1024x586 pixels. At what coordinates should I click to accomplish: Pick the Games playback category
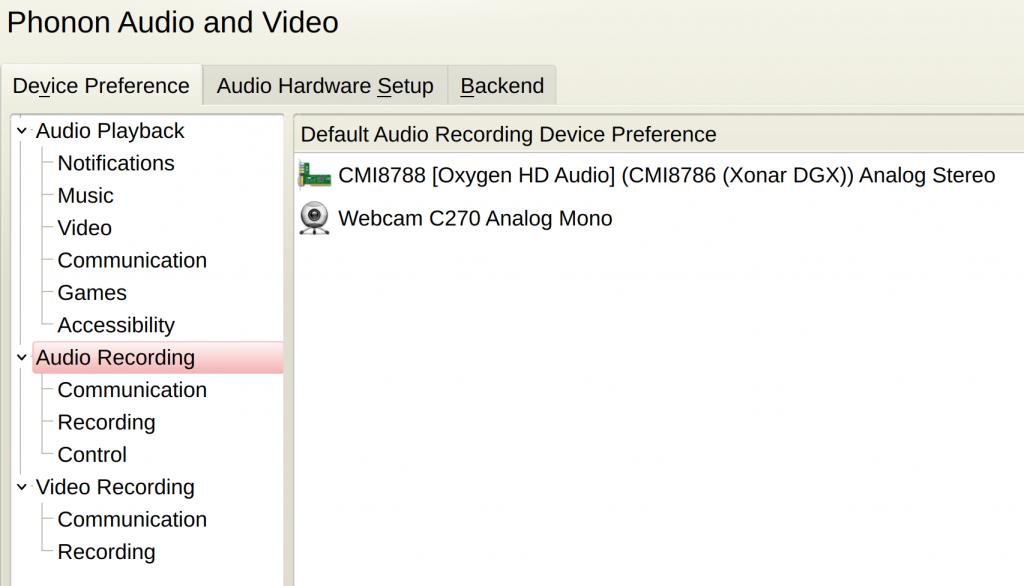(x=92, y=293)
